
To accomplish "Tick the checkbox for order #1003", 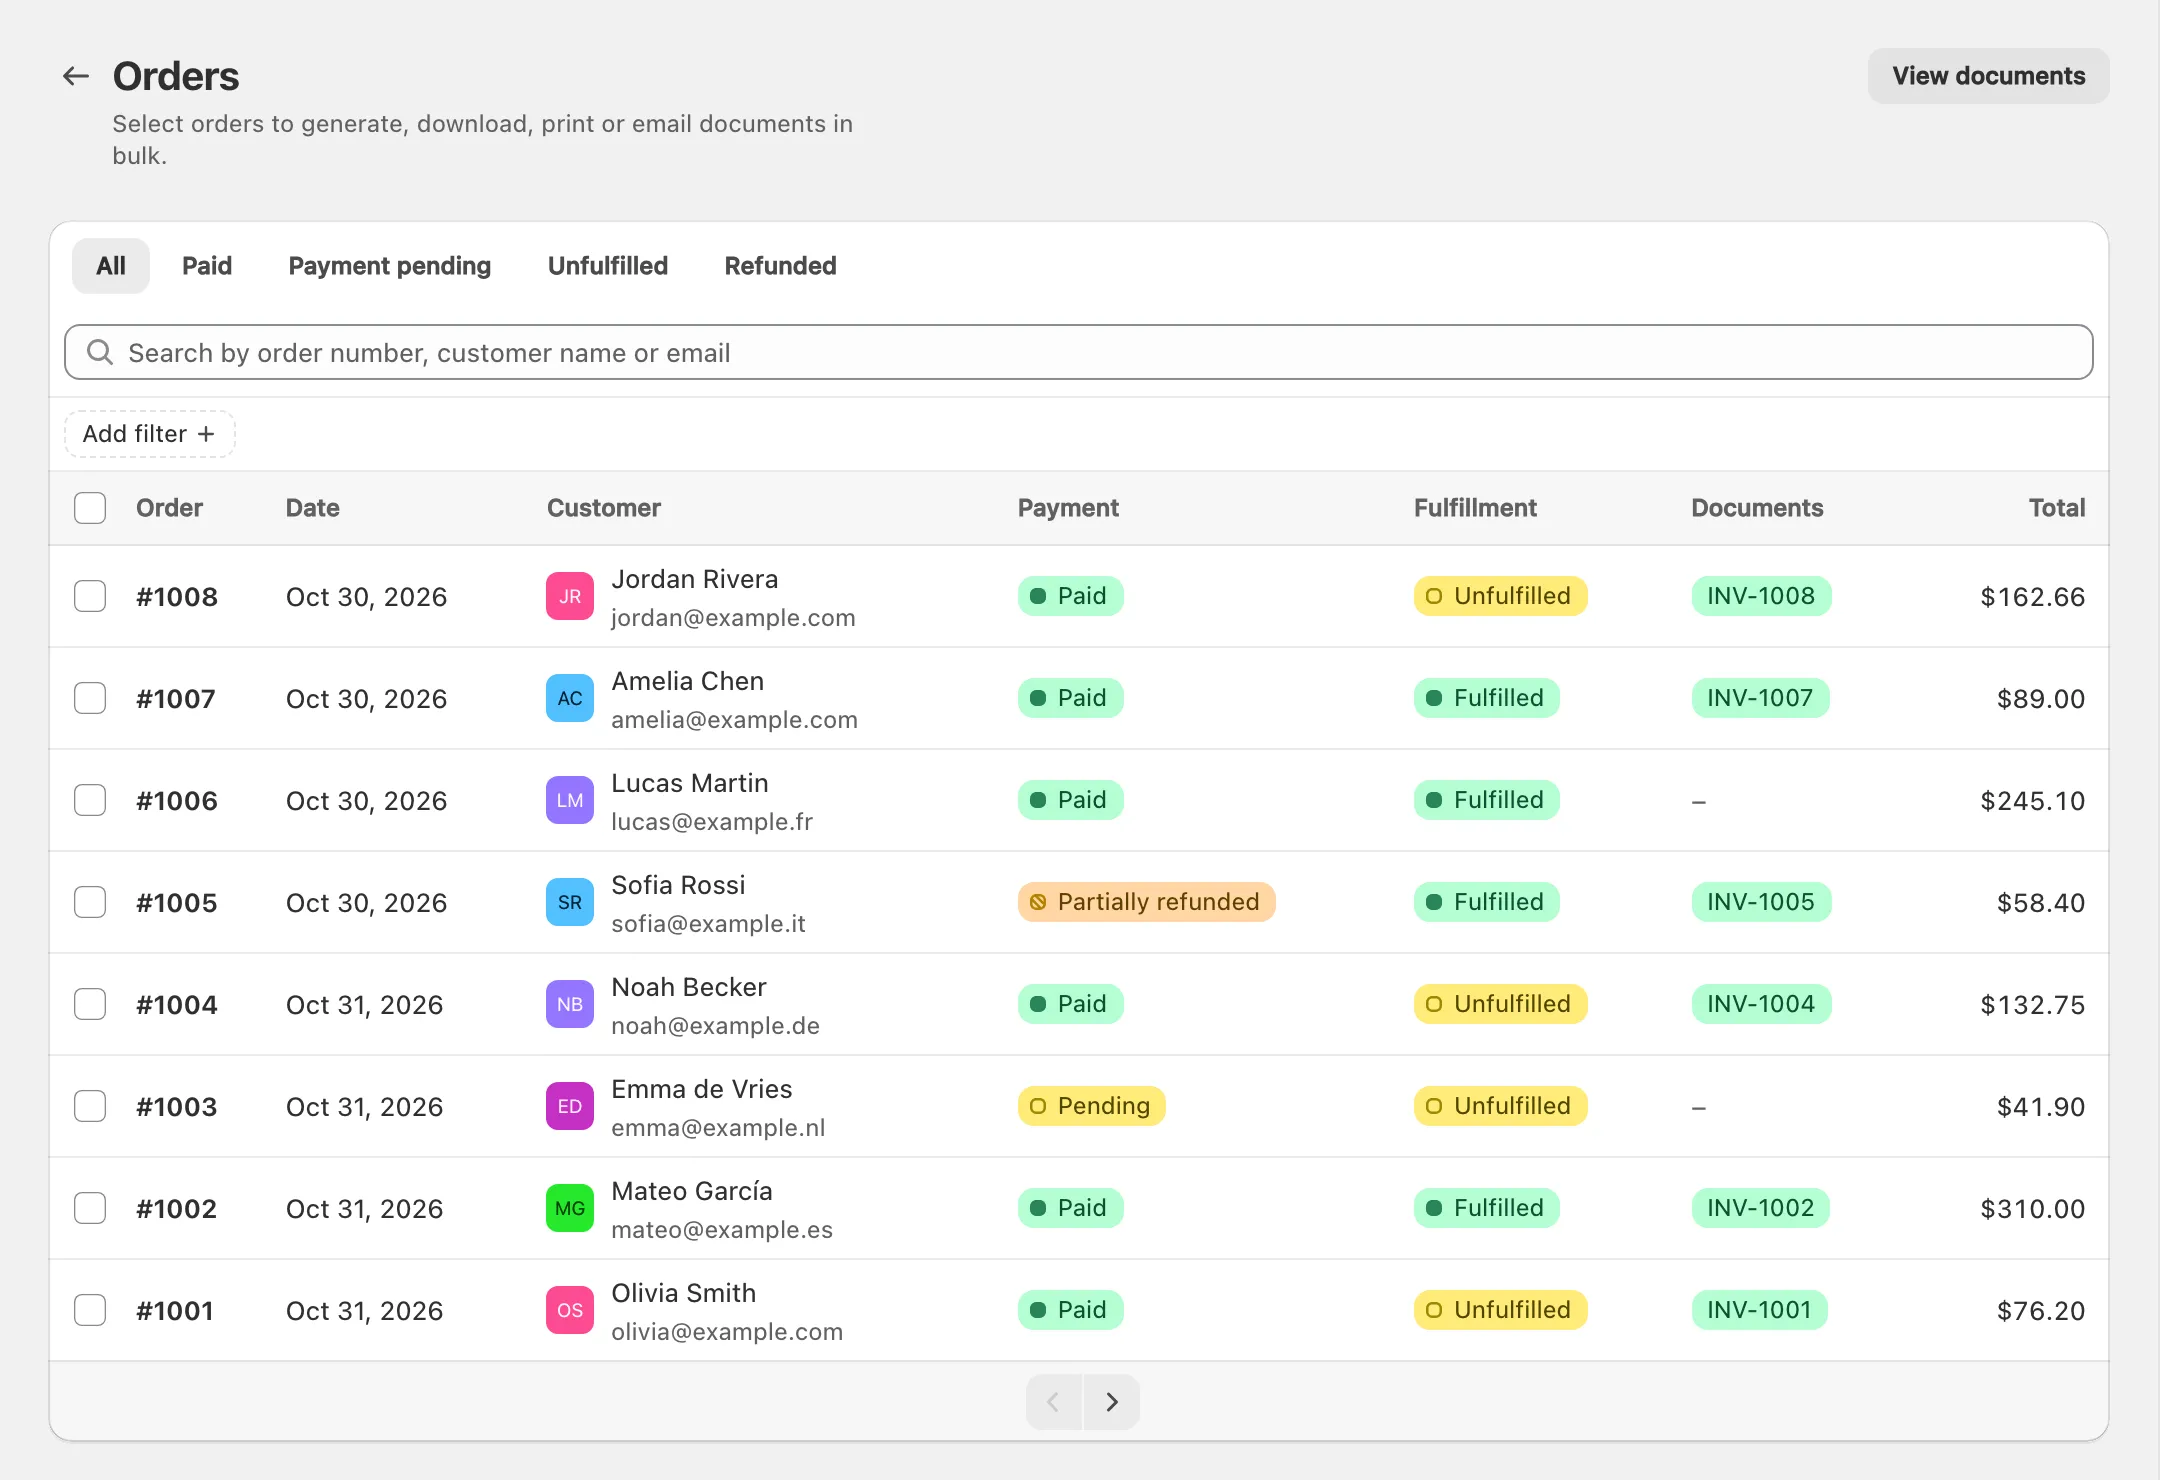I will coord(90,1107).
